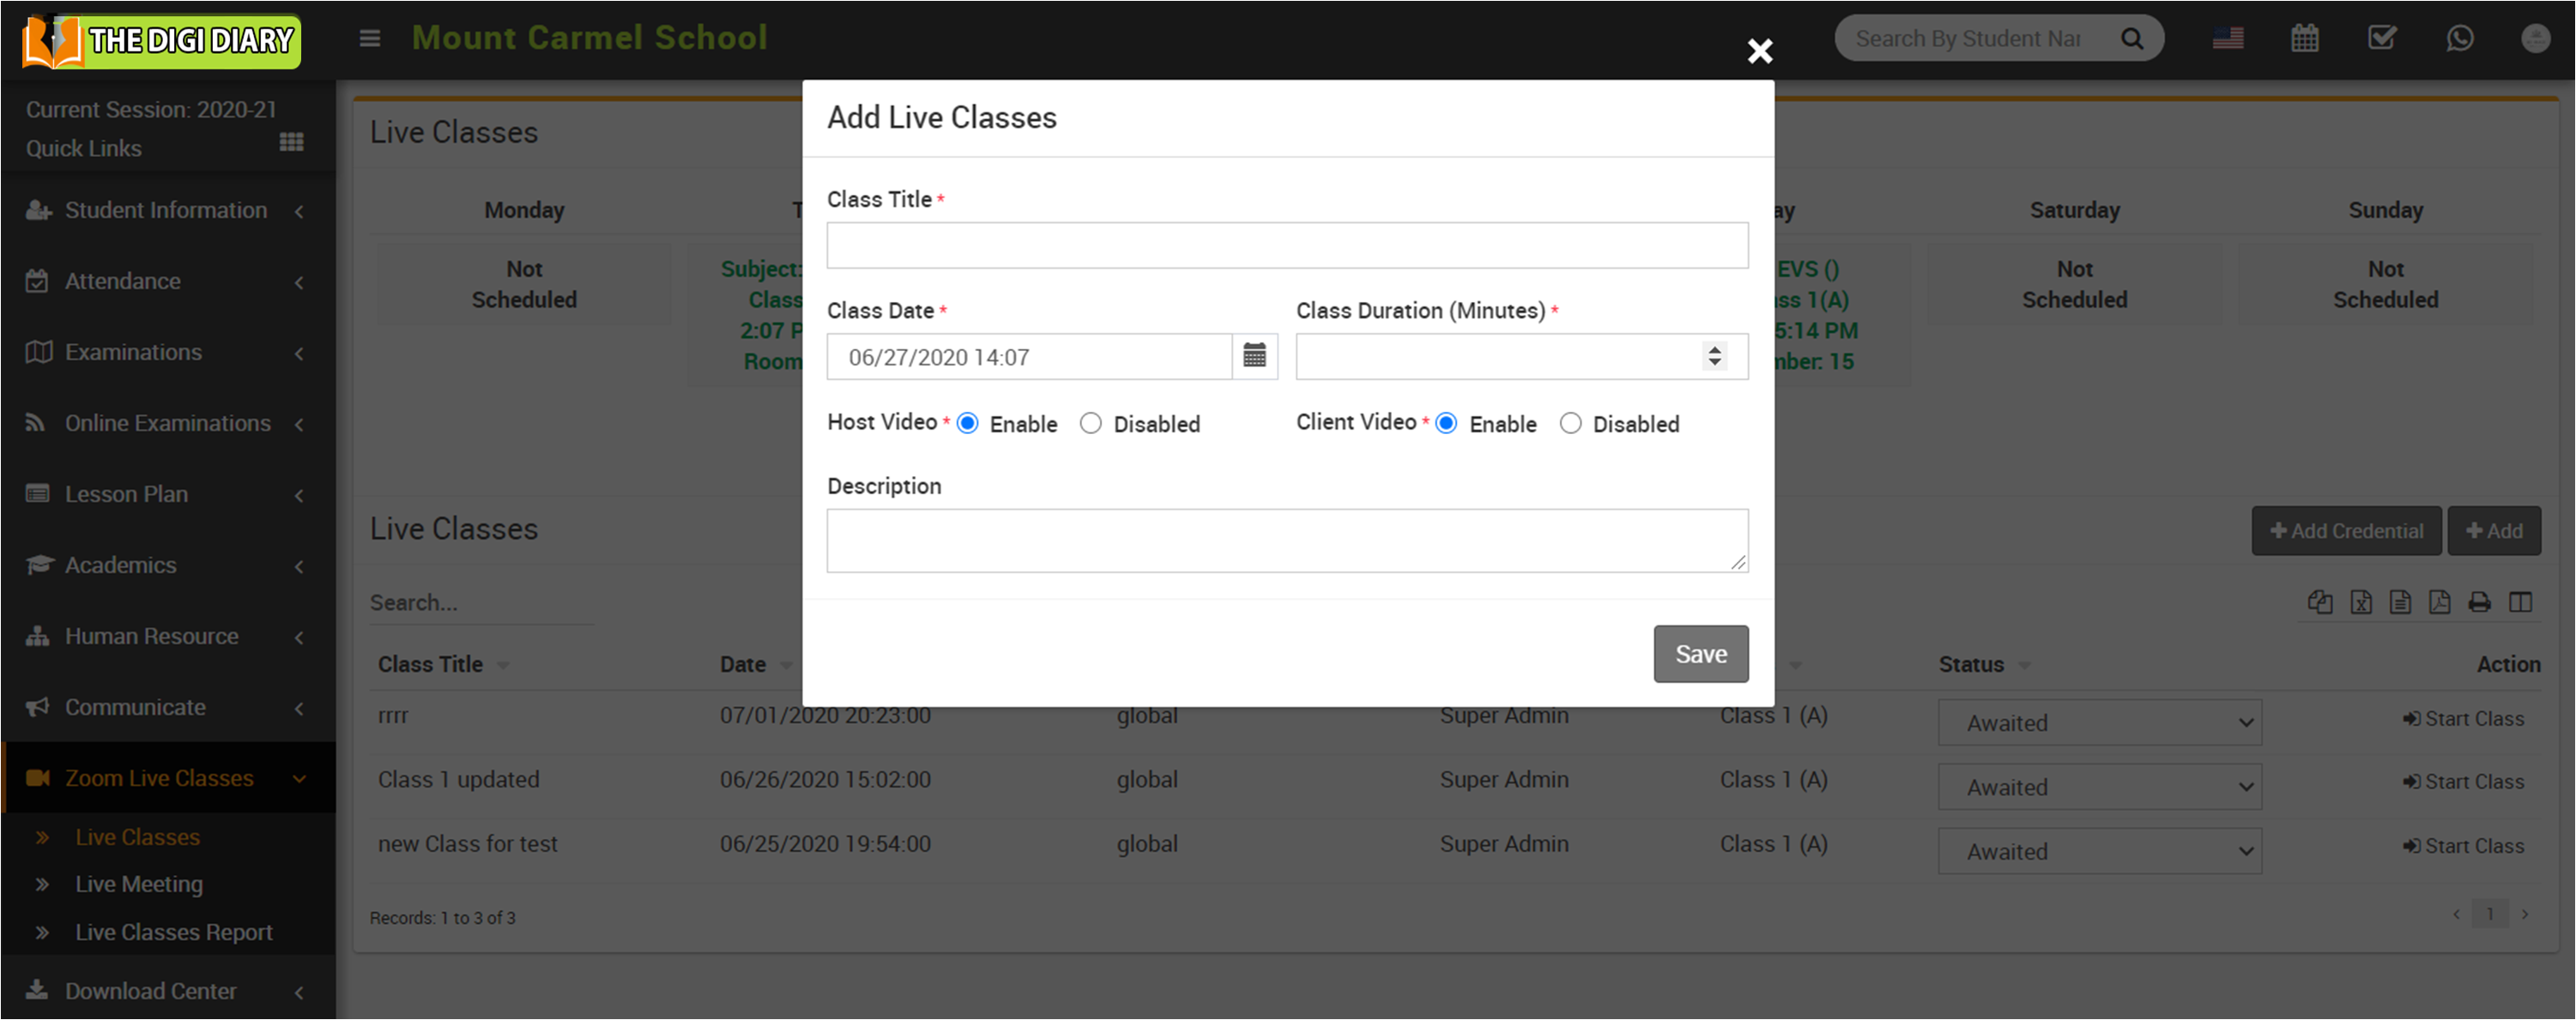Open Awaited status dropdown for rrrr class
Screen dimensions: 2576x1020
(2099, 723)
